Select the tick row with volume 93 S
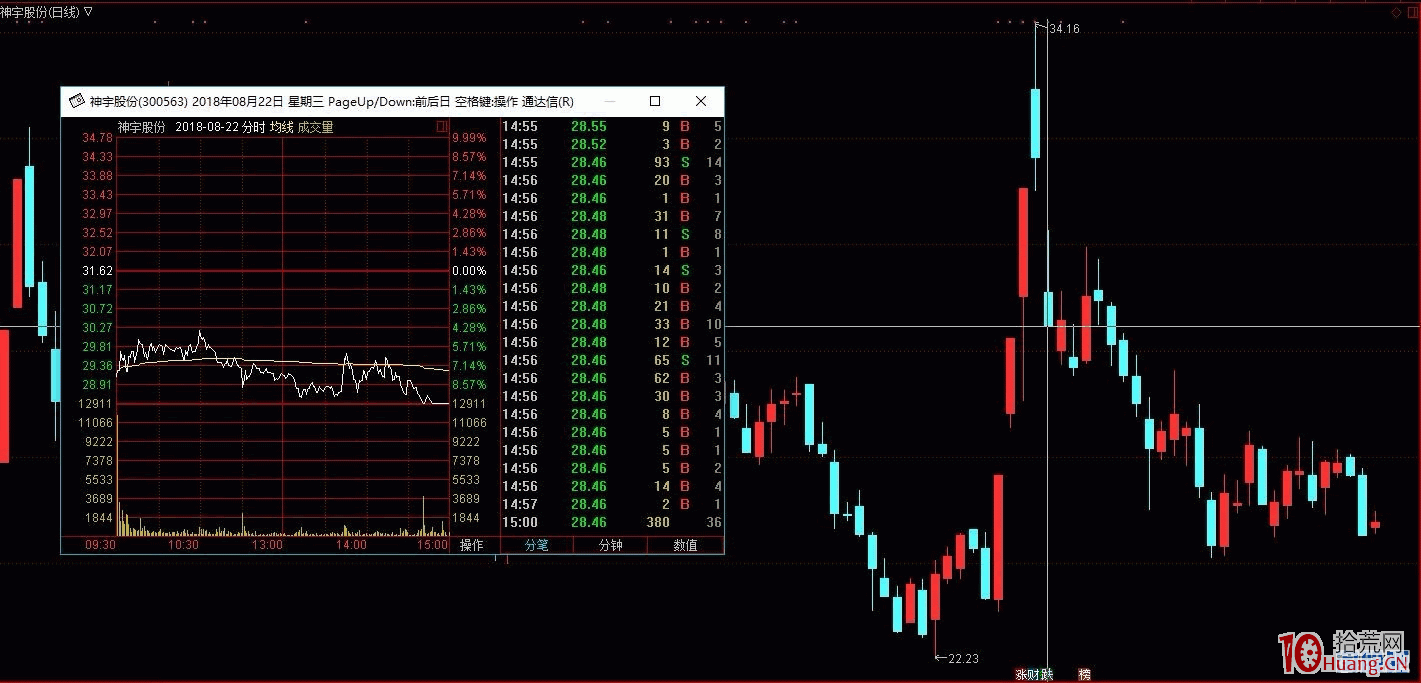 point(612,163)
